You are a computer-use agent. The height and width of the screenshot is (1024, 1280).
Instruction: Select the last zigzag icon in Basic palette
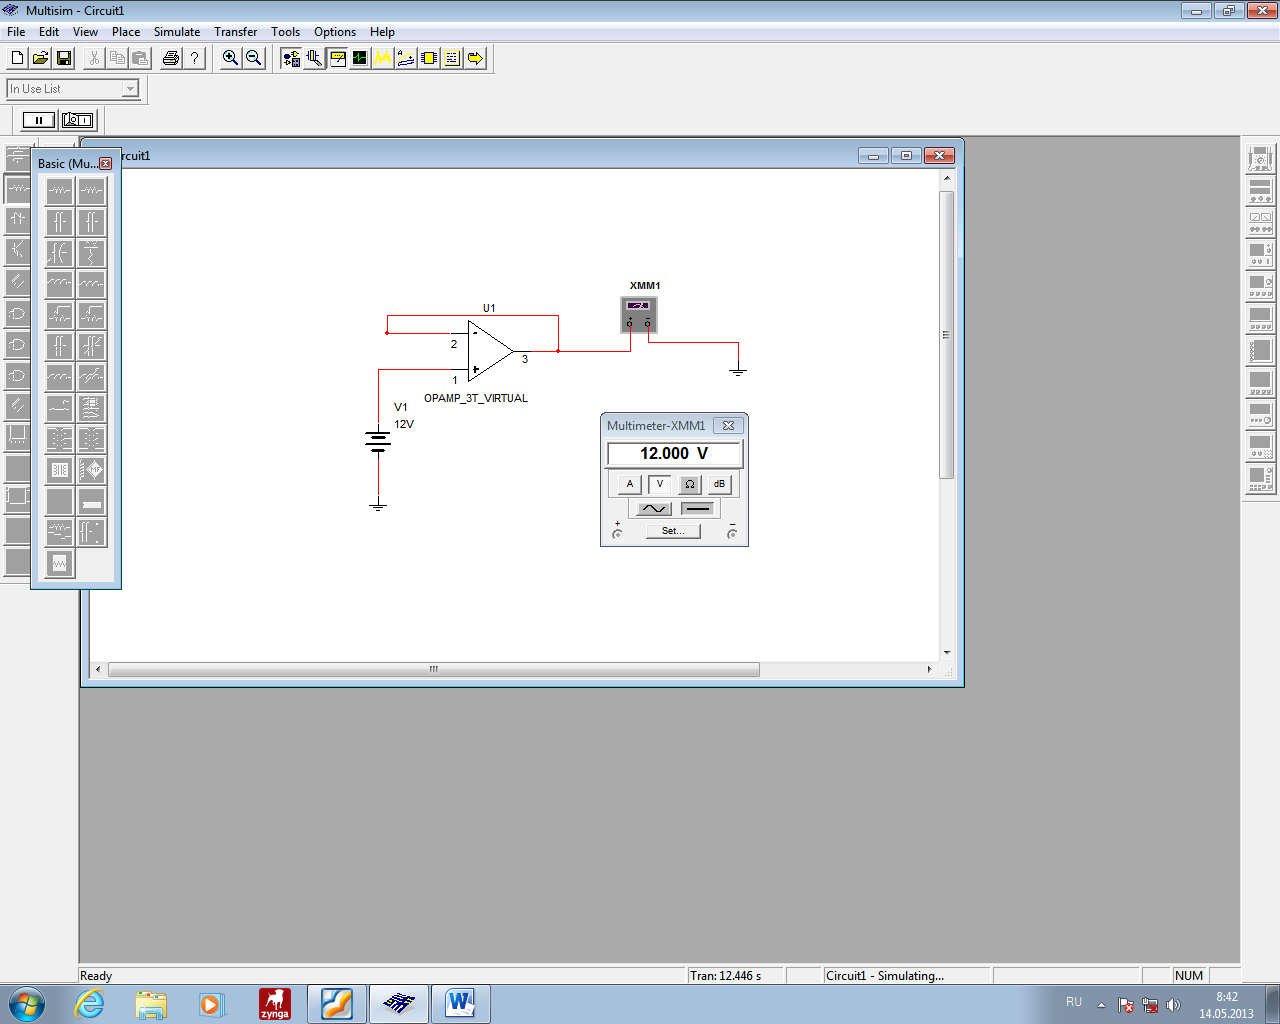pos(59,563)
